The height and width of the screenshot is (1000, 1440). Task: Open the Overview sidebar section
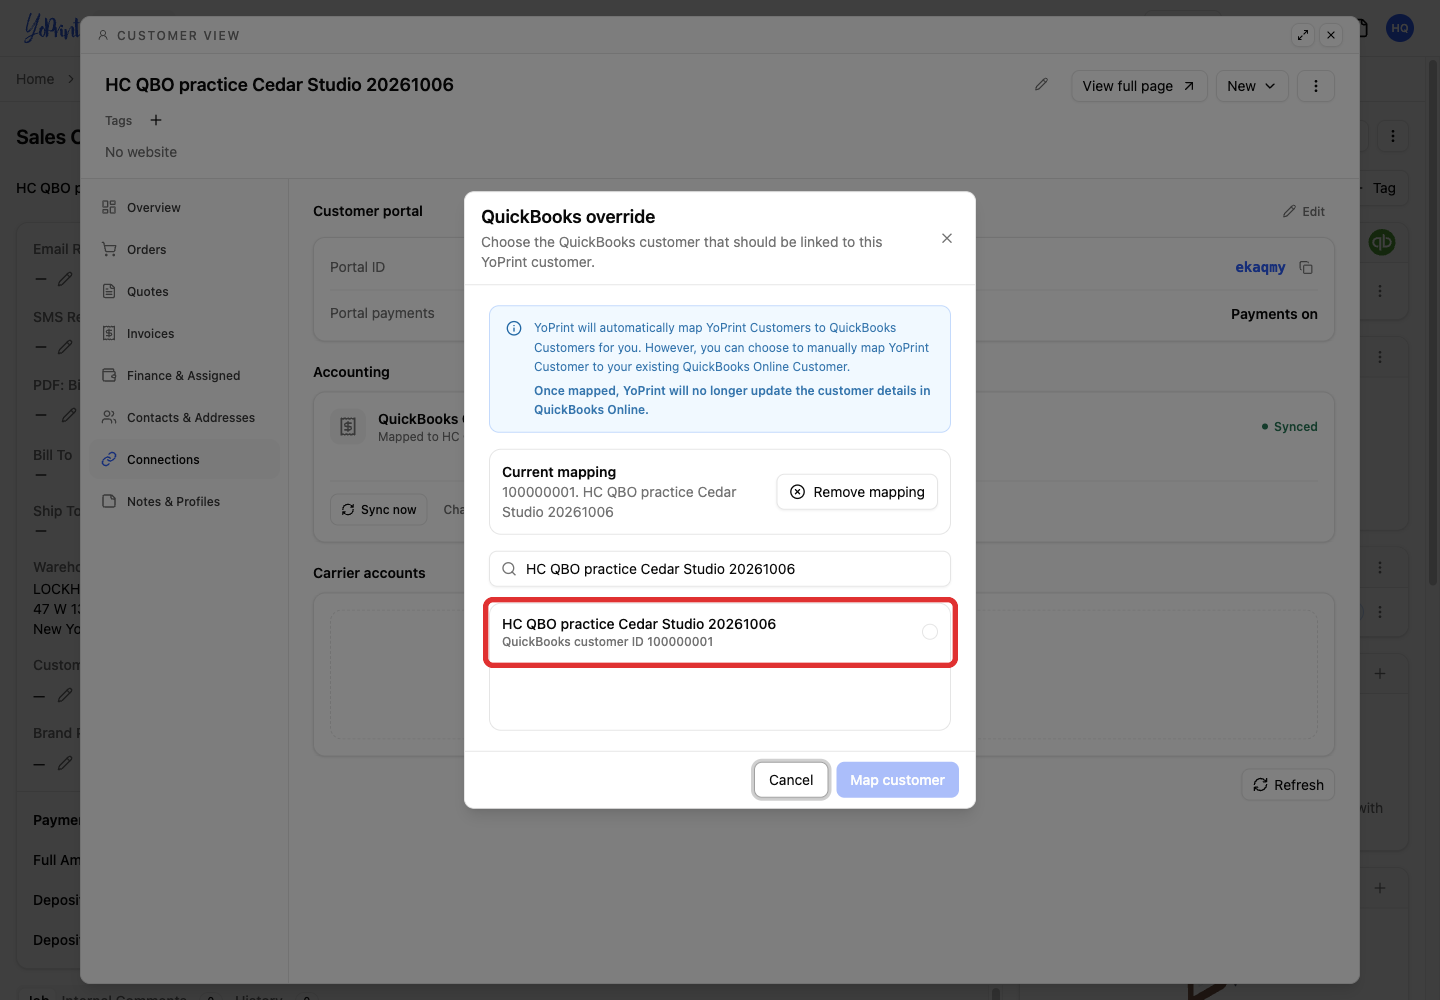(x=184, y=208)
